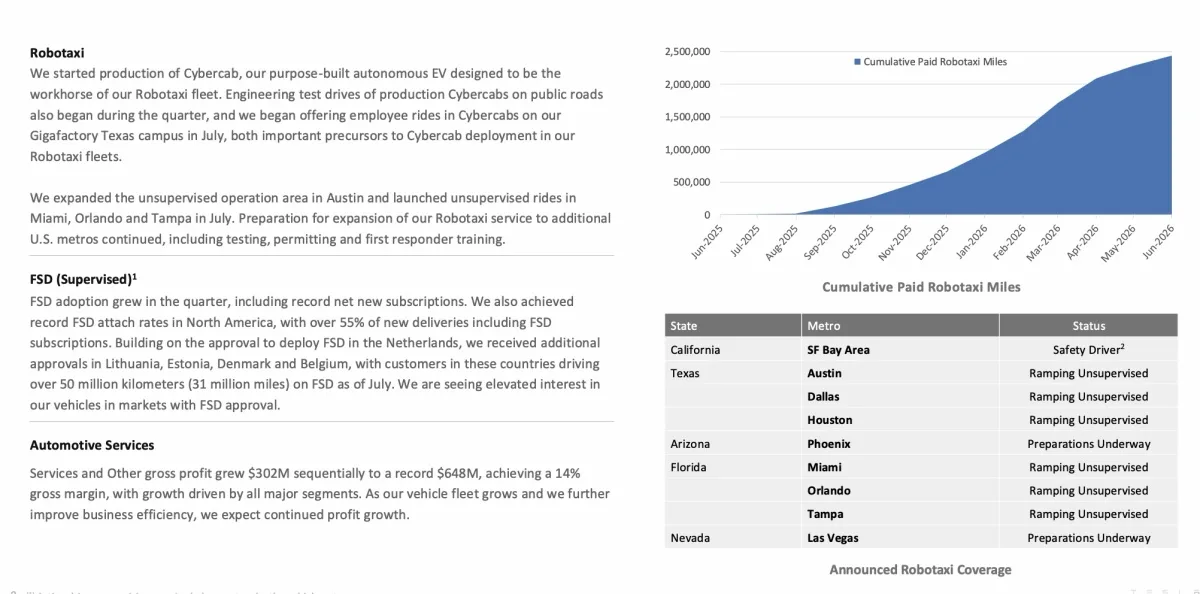Click the 1,000,000 y-axis label
This screenshot has height=594, width=1200.
point(687,150)
